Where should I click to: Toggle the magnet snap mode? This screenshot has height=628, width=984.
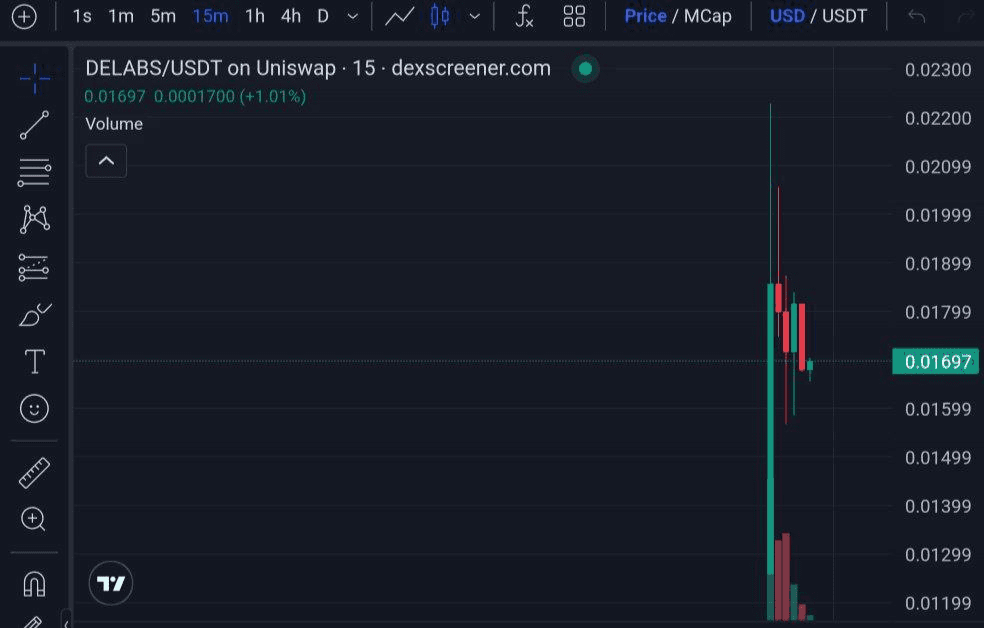tap(35, 583)
